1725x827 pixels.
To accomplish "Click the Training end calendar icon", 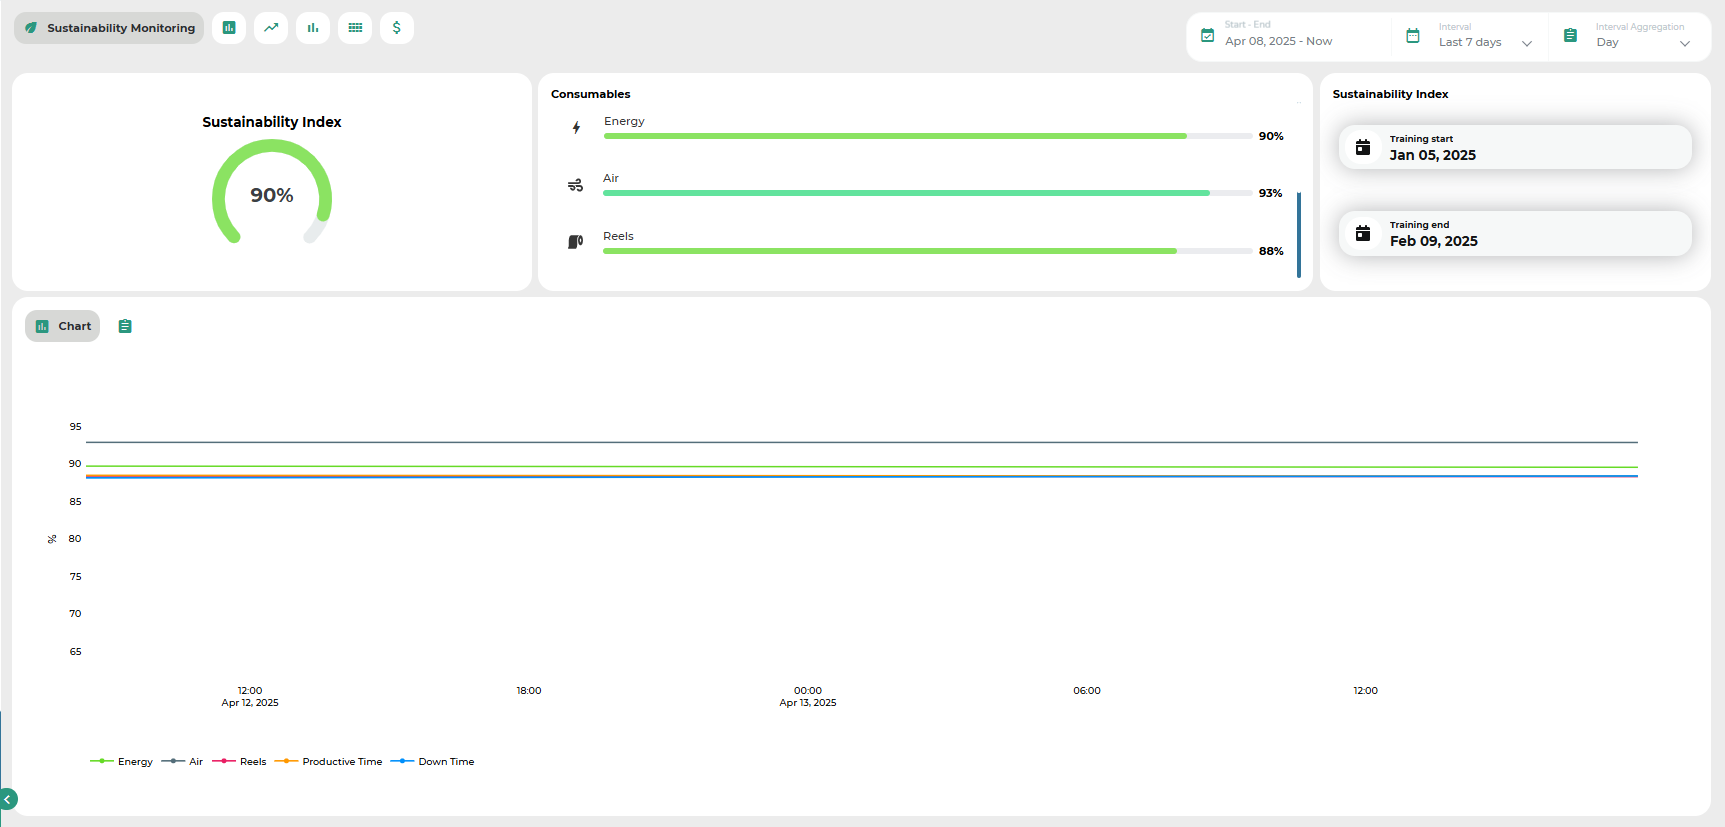I will click(x=1362, y=234).
